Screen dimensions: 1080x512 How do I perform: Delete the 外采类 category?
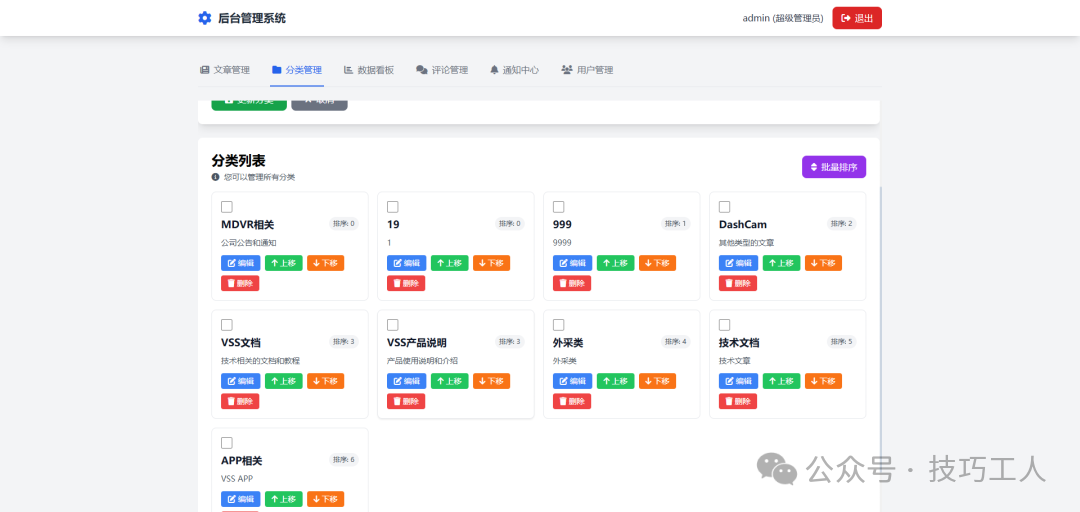(x=572, y=401)
